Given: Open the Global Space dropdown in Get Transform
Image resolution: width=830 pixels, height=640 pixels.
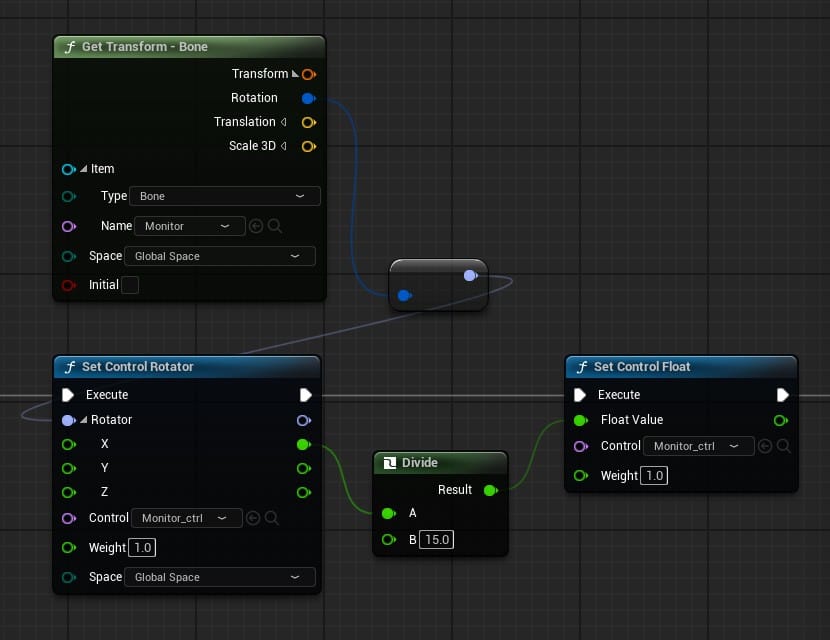Looking at the screenshot, I should (219, 256).
